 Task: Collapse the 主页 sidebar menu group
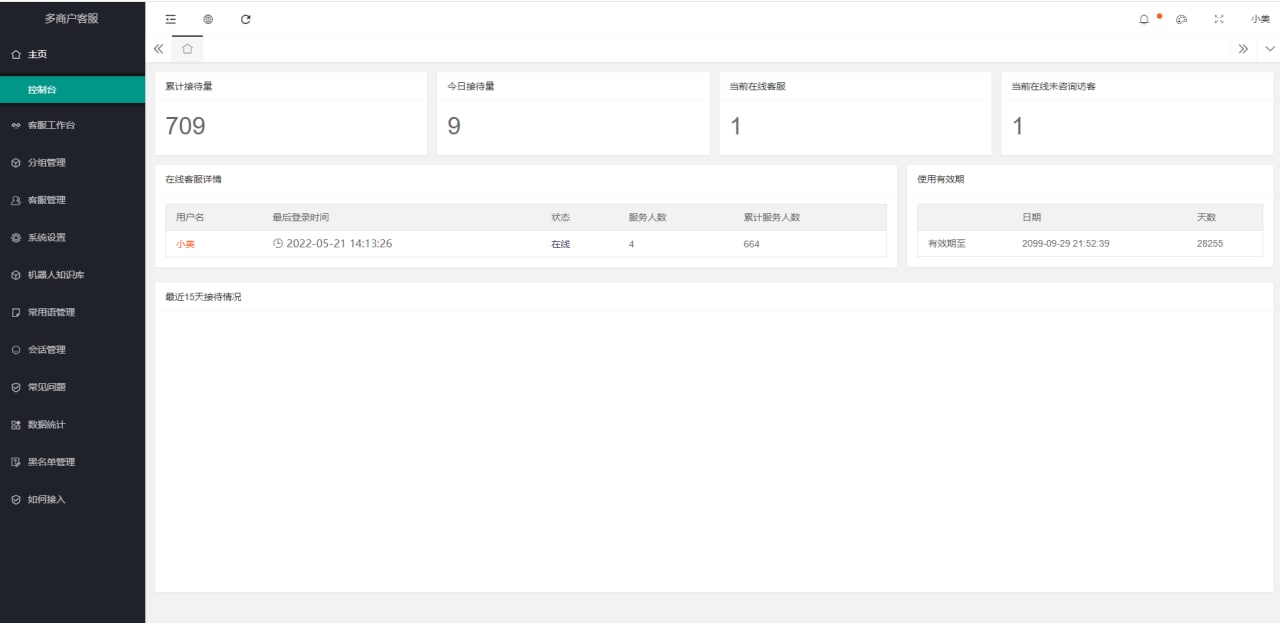point(37,54)
